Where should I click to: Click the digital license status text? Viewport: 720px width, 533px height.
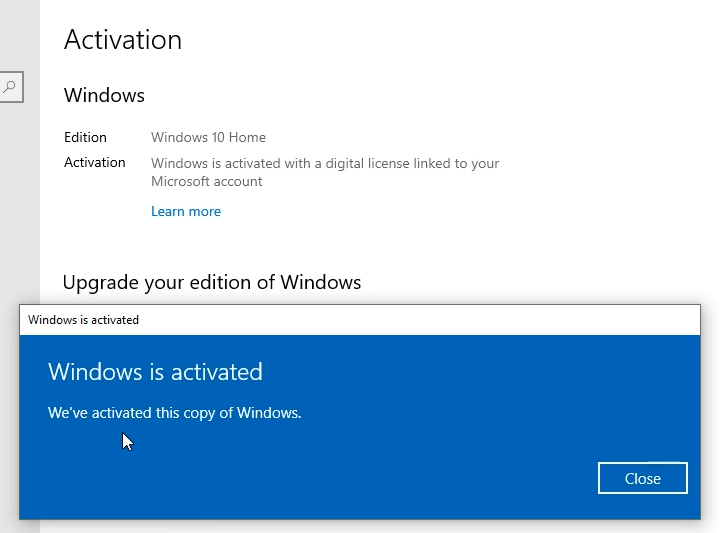point(325,172)
